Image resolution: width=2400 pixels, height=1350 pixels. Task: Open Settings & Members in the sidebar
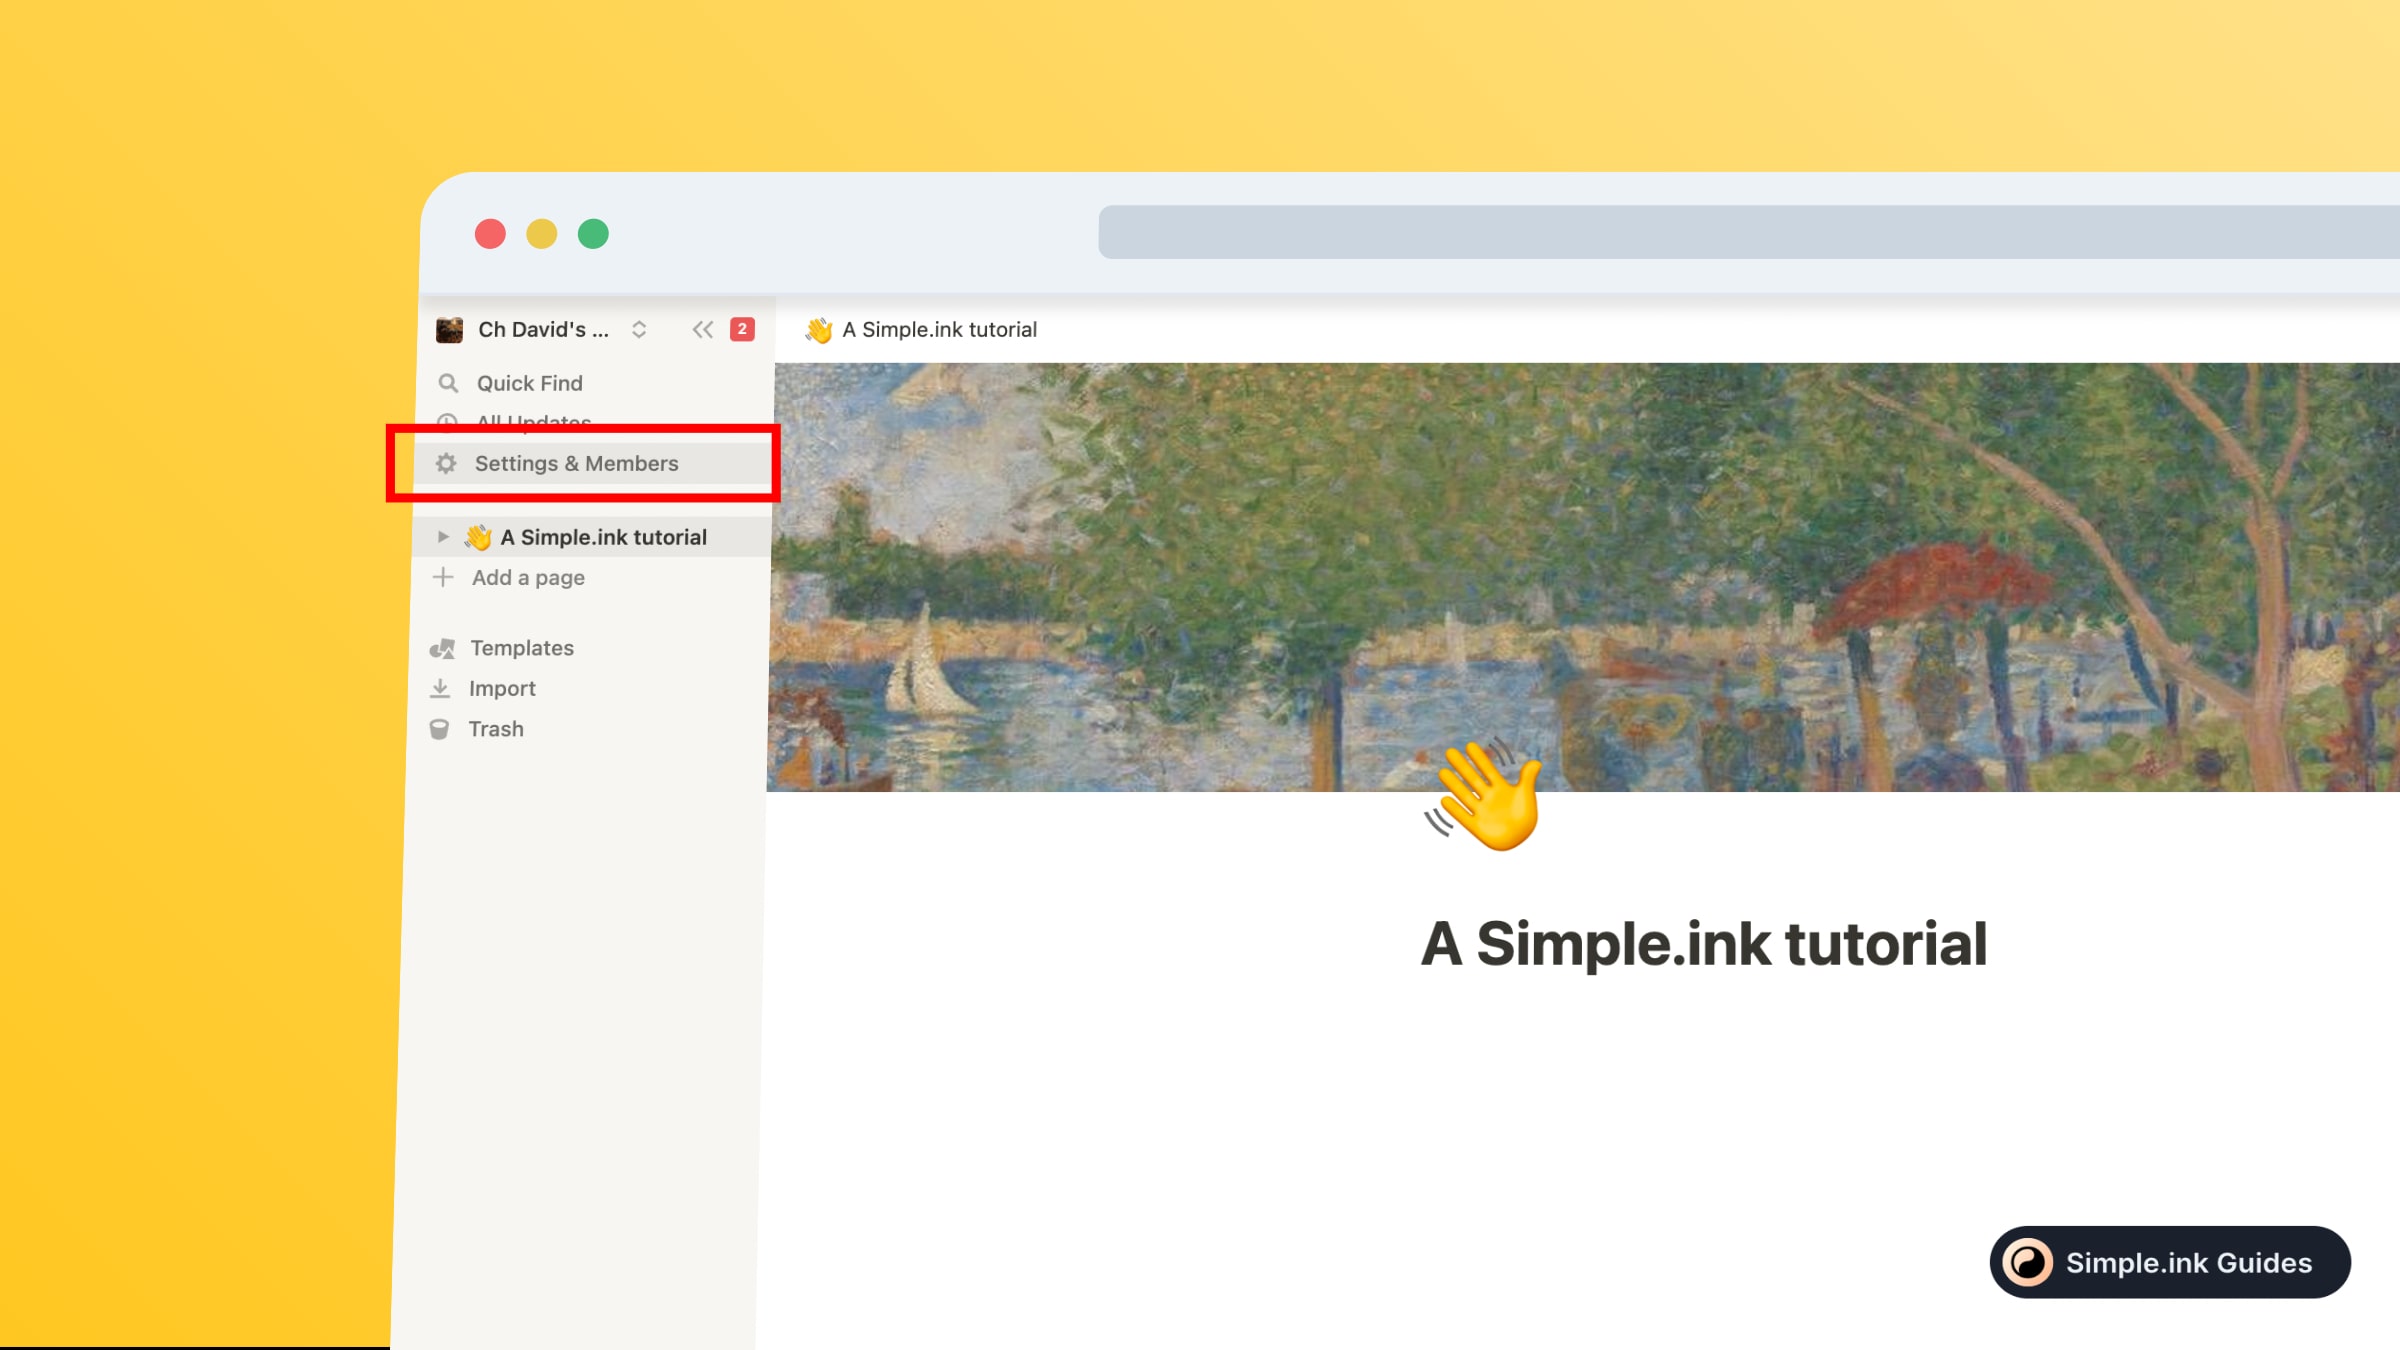(576, 463)
